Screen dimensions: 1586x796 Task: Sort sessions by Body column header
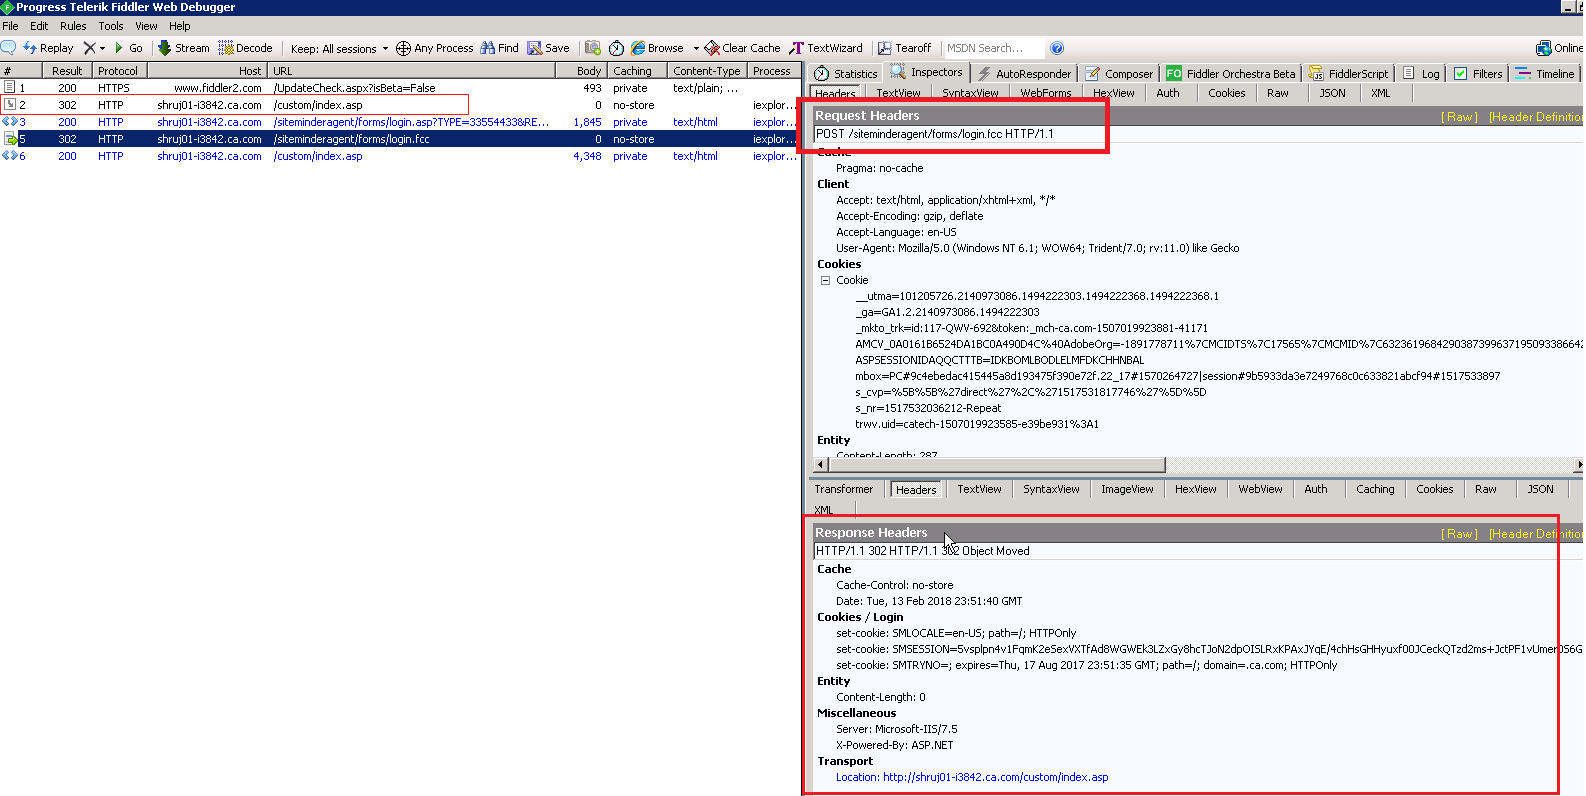coord(581,71)
